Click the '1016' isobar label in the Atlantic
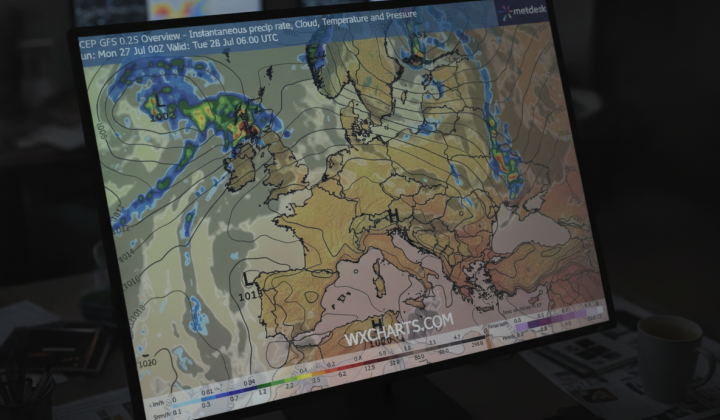Screen dimensions: 720x420 coord(132,280)
